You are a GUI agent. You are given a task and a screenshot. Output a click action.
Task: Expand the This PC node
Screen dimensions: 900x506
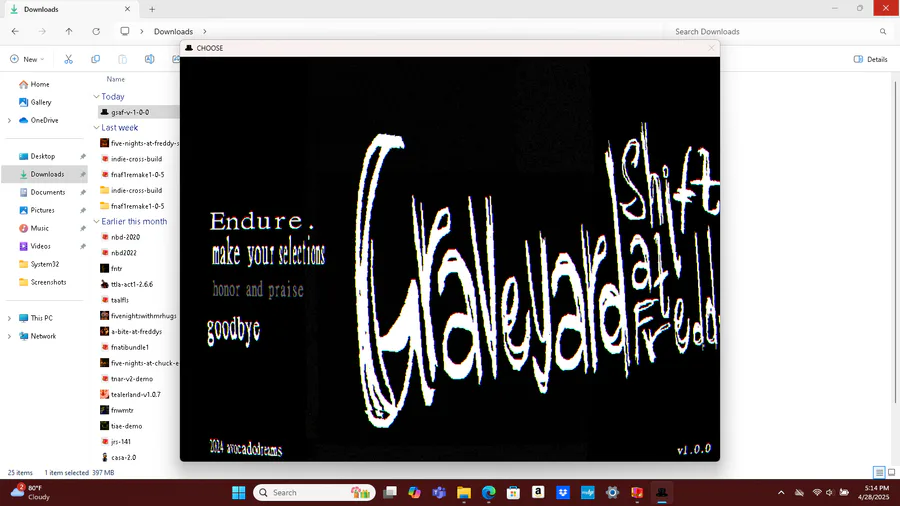click(9, 318)
